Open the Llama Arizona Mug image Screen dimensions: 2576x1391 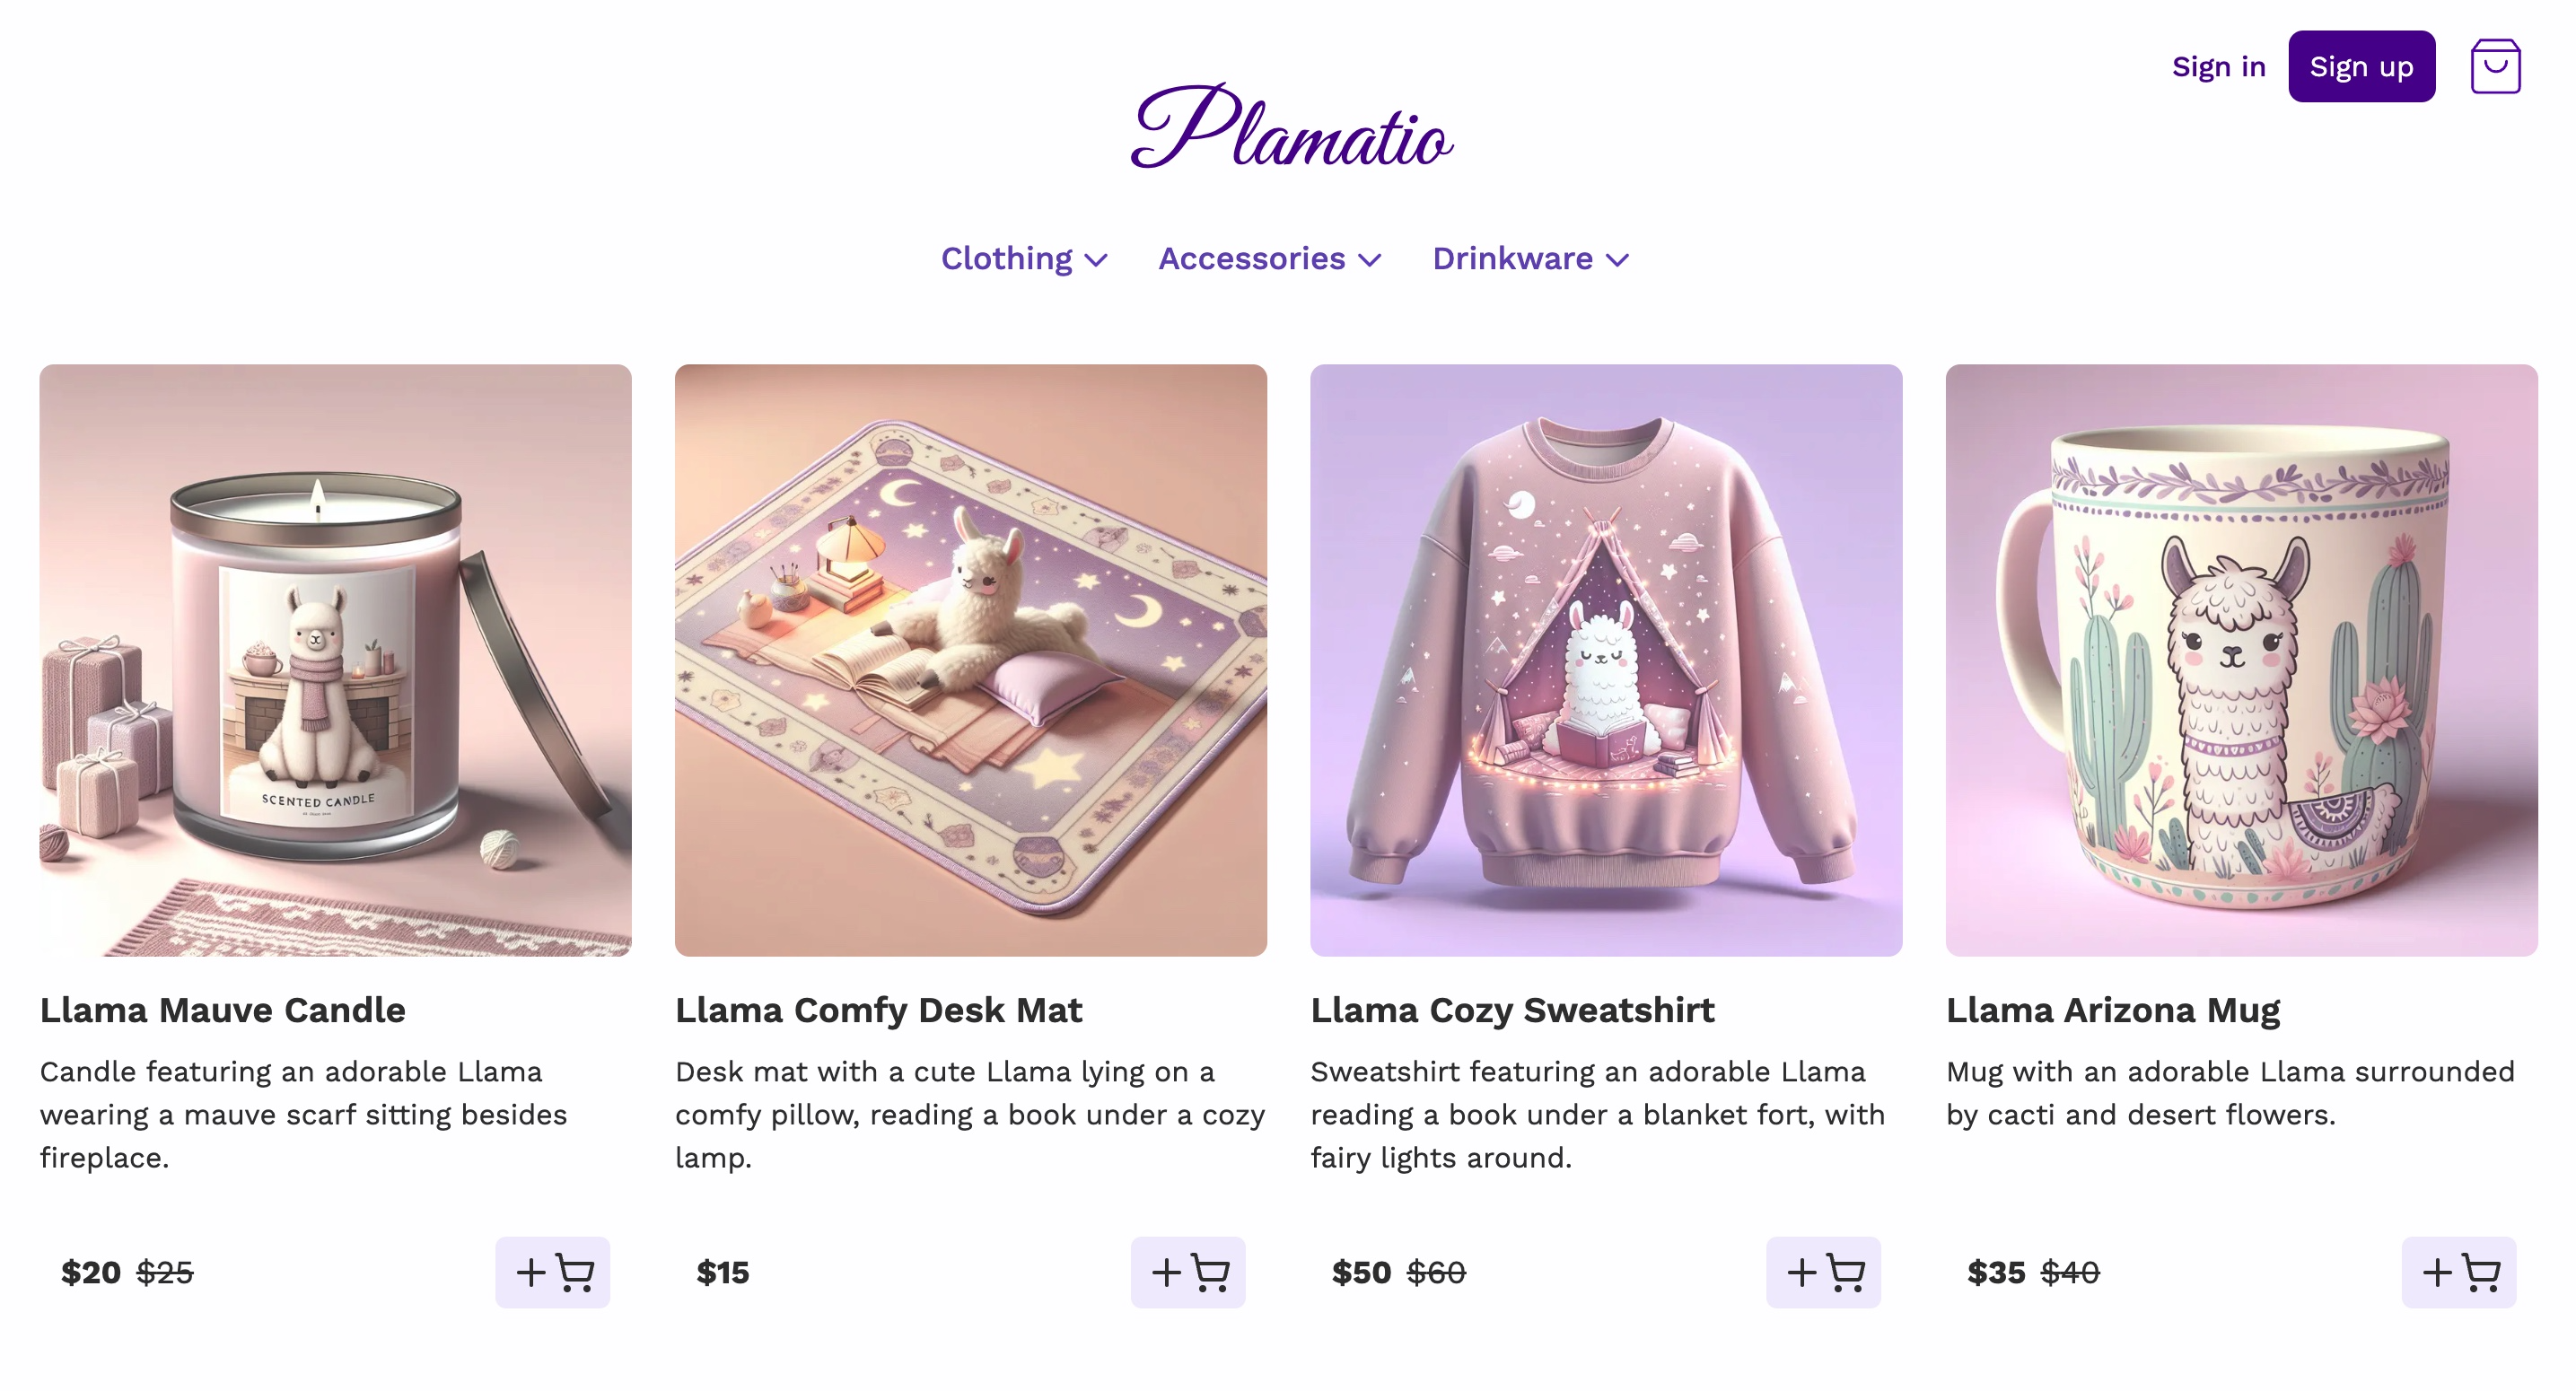(2242, 660)
